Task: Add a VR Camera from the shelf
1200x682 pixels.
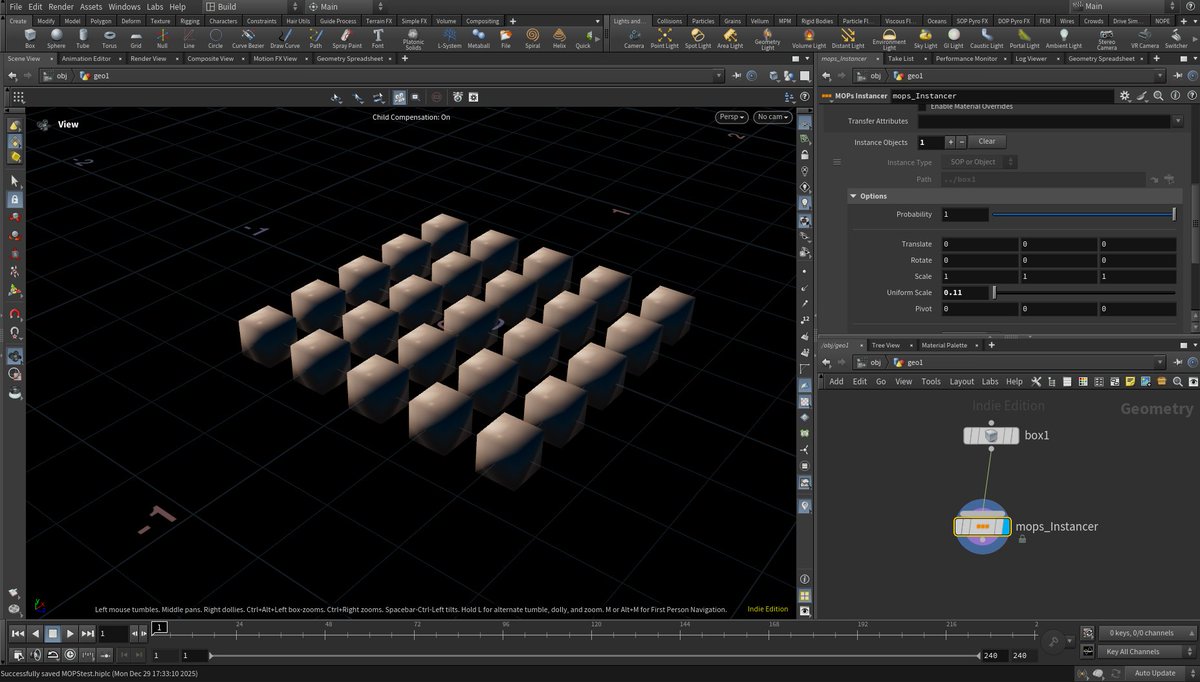Action: 1145,38
